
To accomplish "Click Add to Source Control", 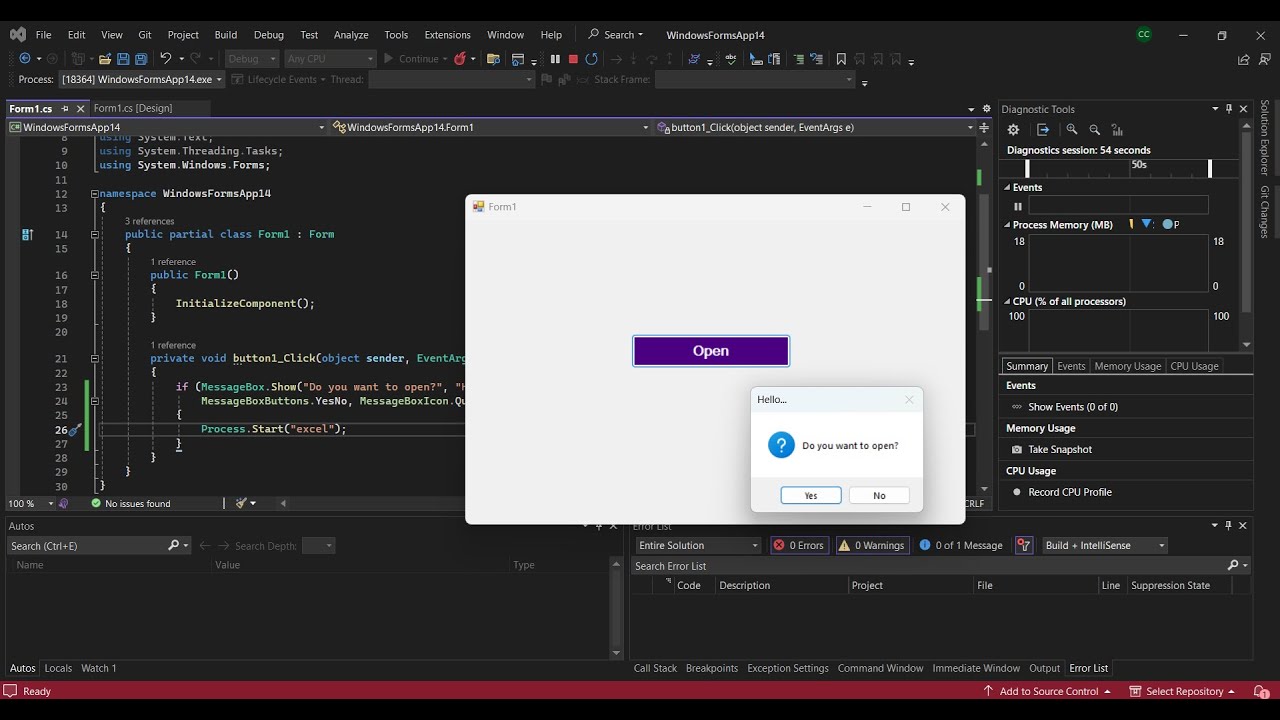I will click(x=1048, y=692).
